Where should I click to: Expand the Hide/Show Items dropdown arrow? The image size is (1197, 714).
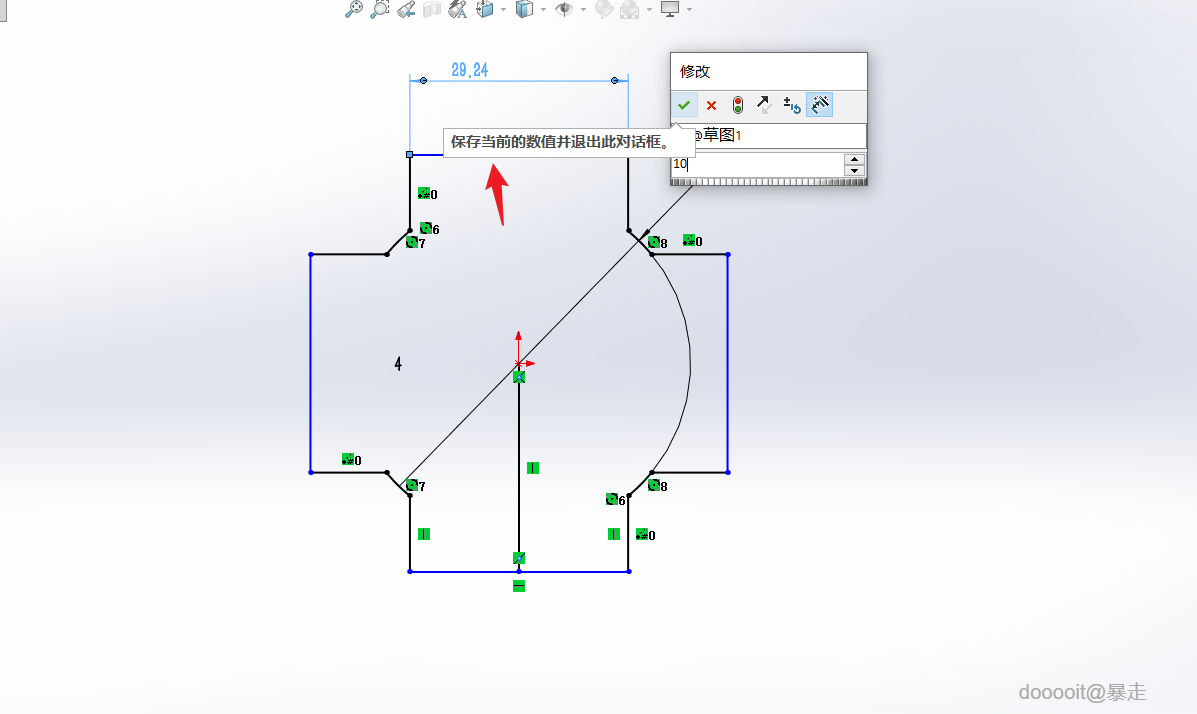pos(583,10)
